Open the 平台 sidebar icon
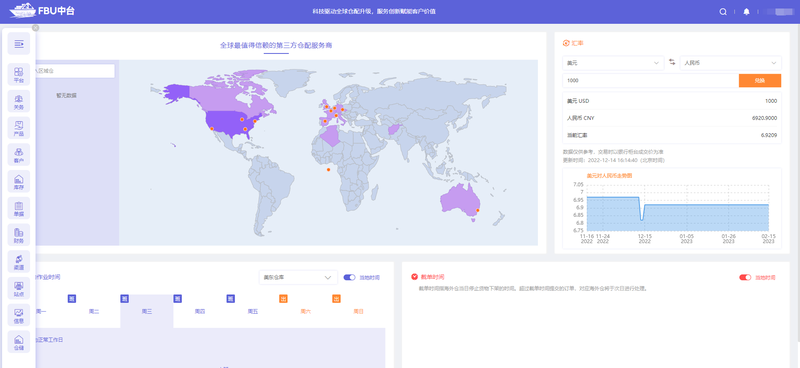The height and width of the screenshot is (368, 800). pos(19,75)
